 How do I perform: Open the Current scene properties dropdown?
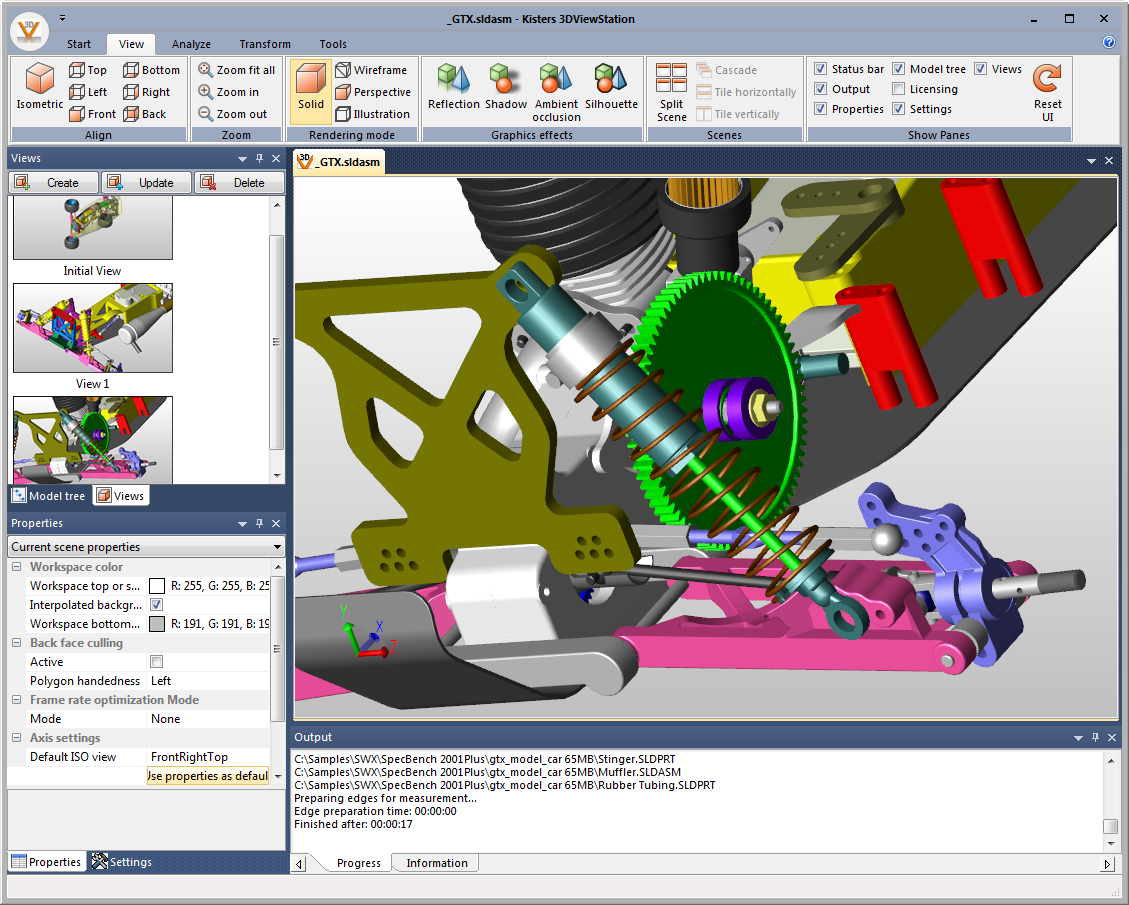click(277, 547)
